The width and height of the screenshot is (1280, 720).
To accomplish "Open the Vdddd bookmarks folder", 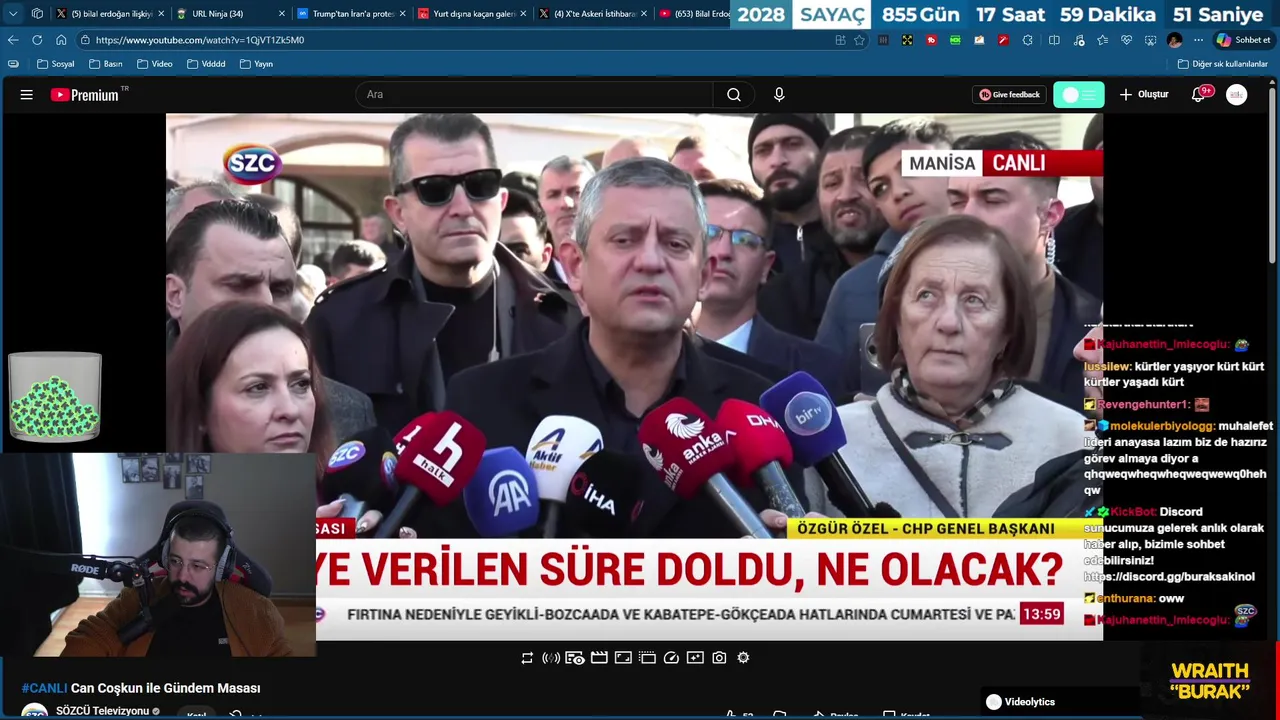I will pos(206,64).
